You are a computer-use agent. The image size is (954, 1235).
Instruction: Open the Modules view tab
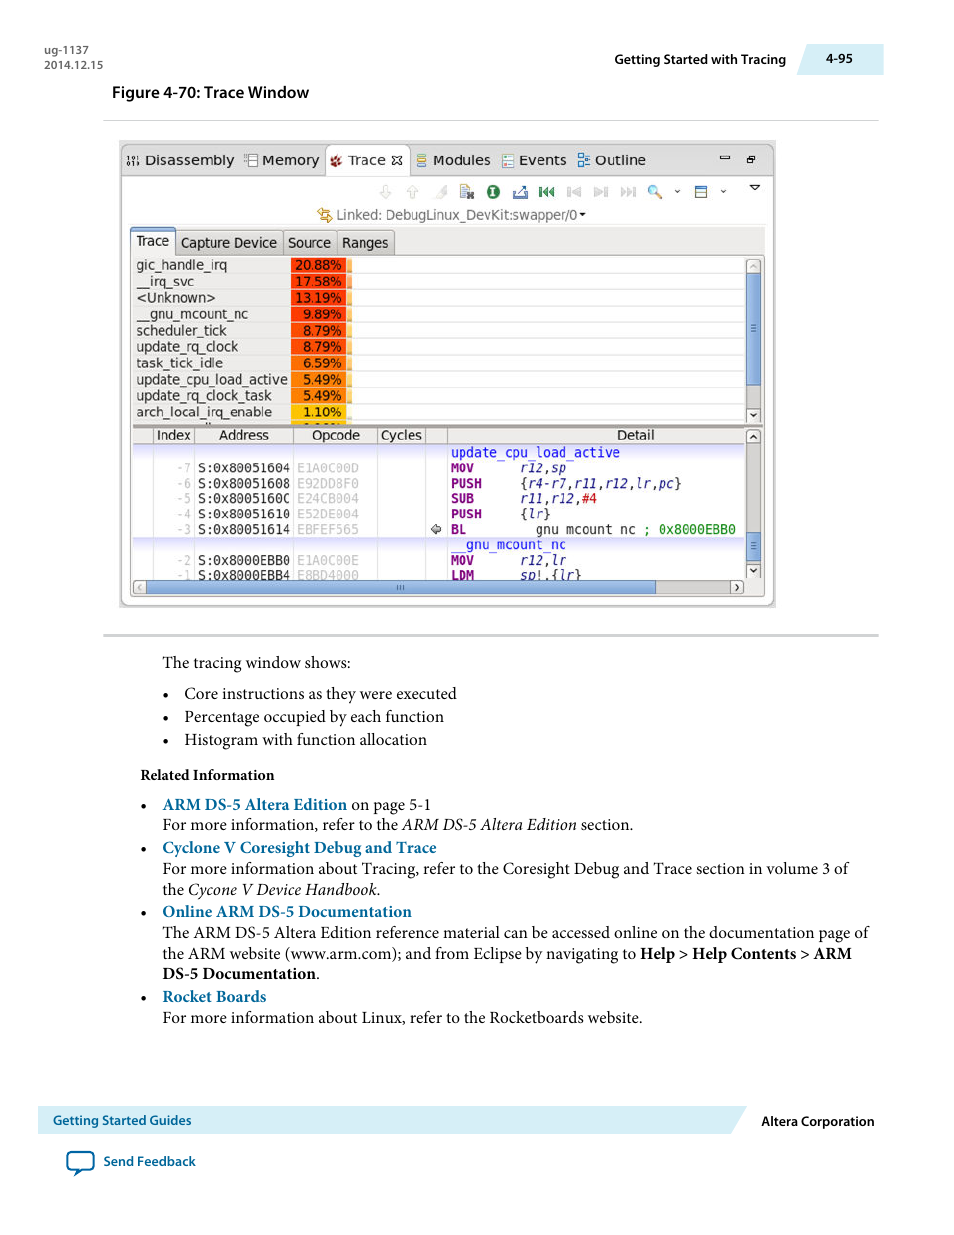(453, 160)
